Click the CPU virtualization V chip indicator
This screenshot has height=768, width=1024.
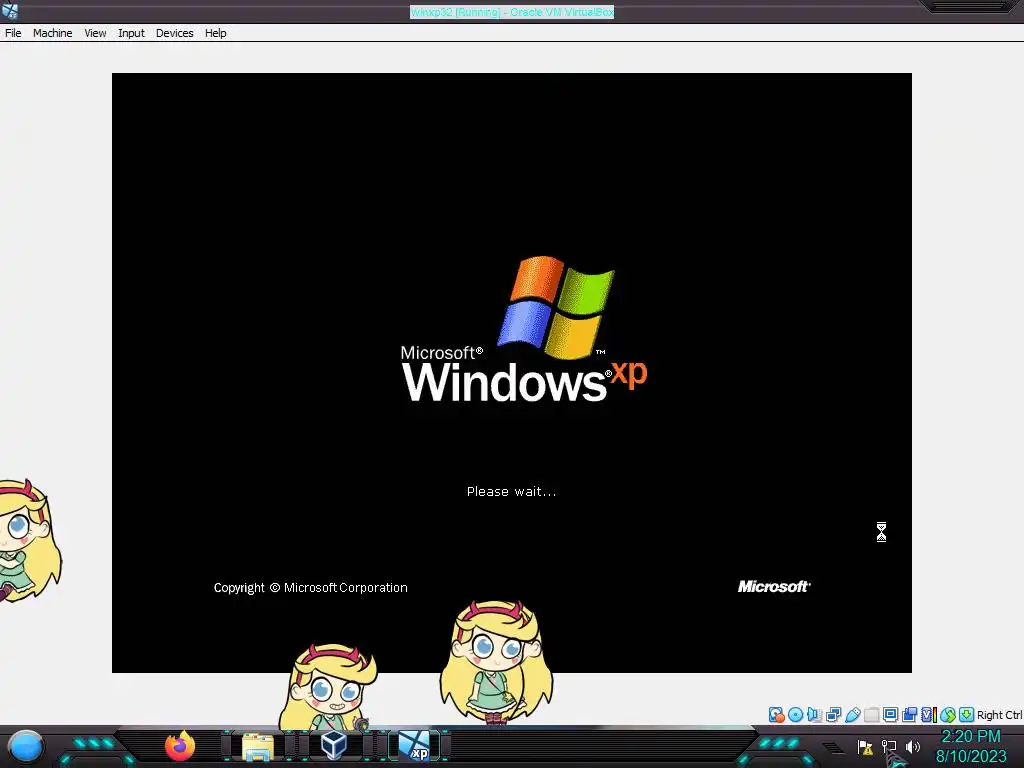click(928, 714)
